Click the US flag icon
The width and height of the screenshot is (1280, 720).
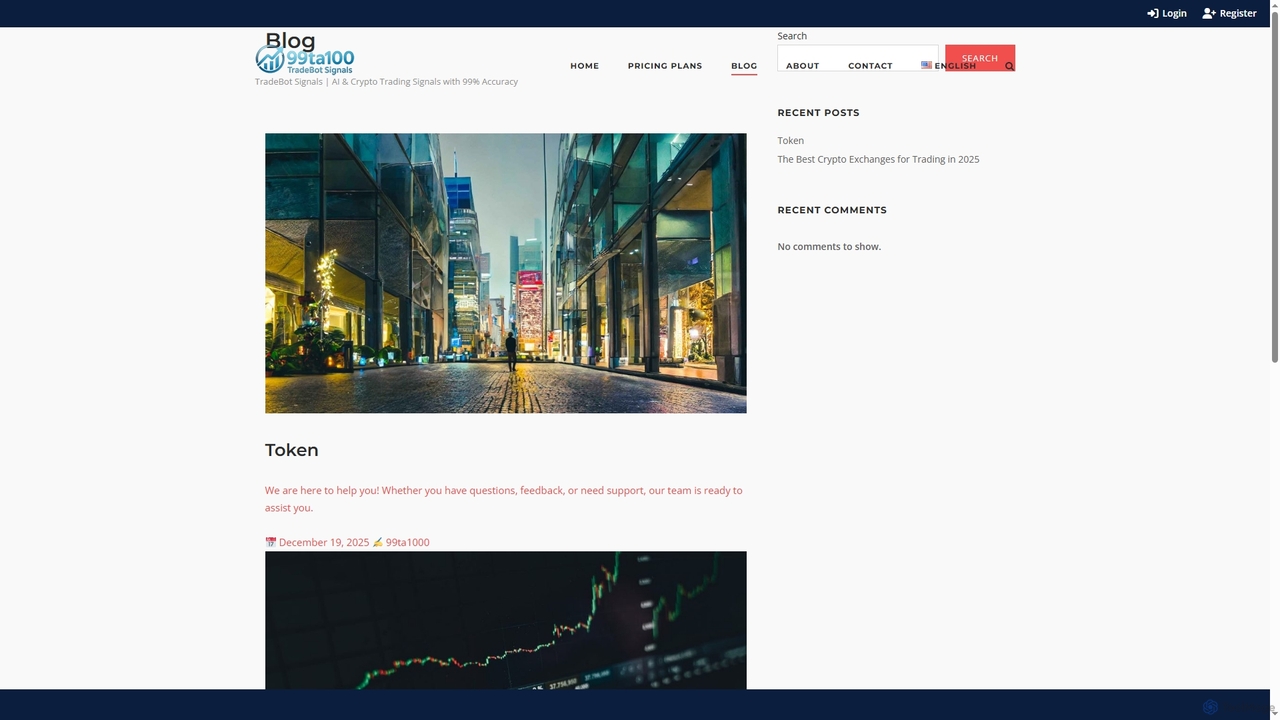click(926, 66)
